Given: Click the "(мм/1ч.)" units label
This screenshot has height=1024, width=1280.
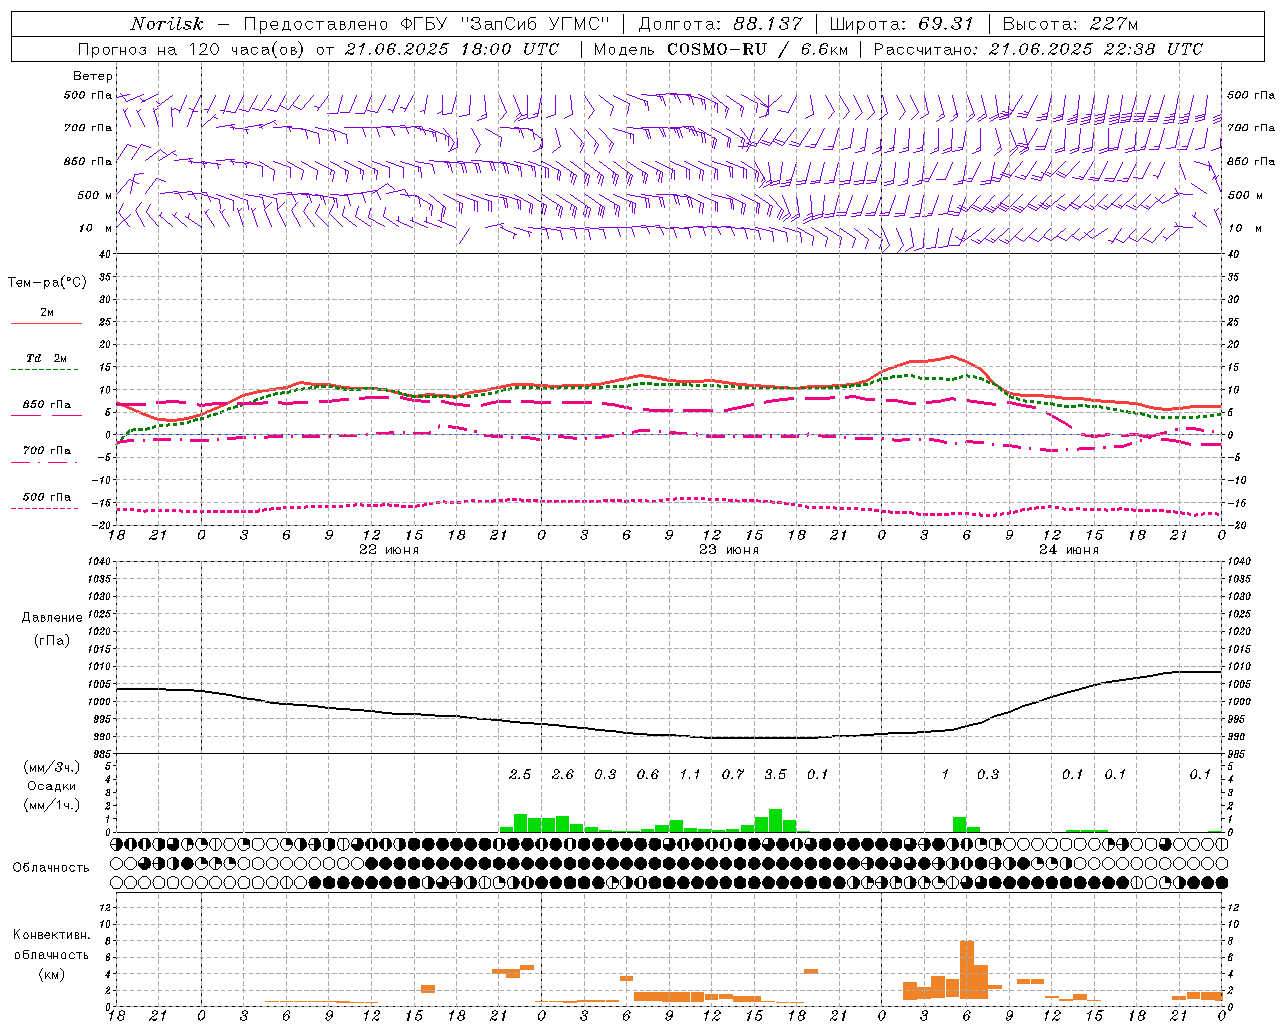Looking at the screenshot, I should (52, 805).
